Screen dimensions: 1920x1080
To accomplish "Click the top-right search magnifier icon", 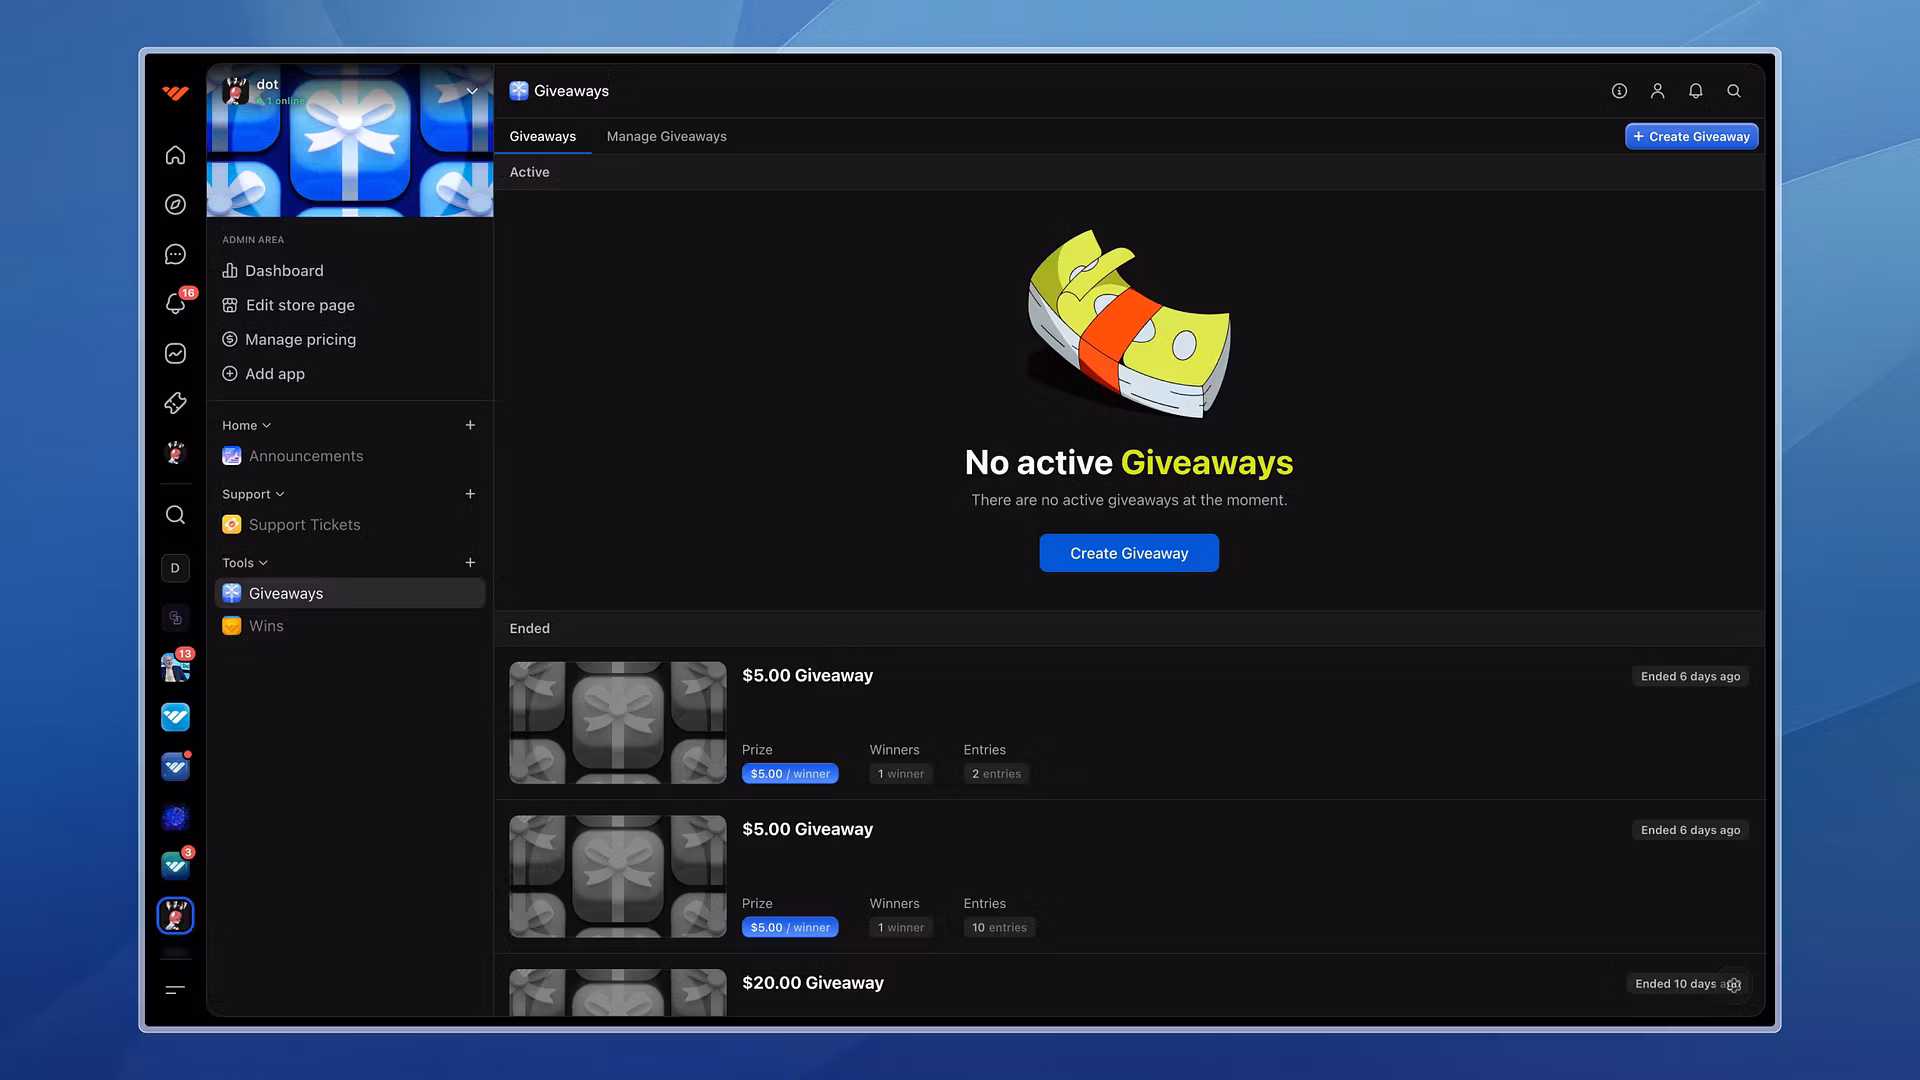I will [x=1734, y=91].
